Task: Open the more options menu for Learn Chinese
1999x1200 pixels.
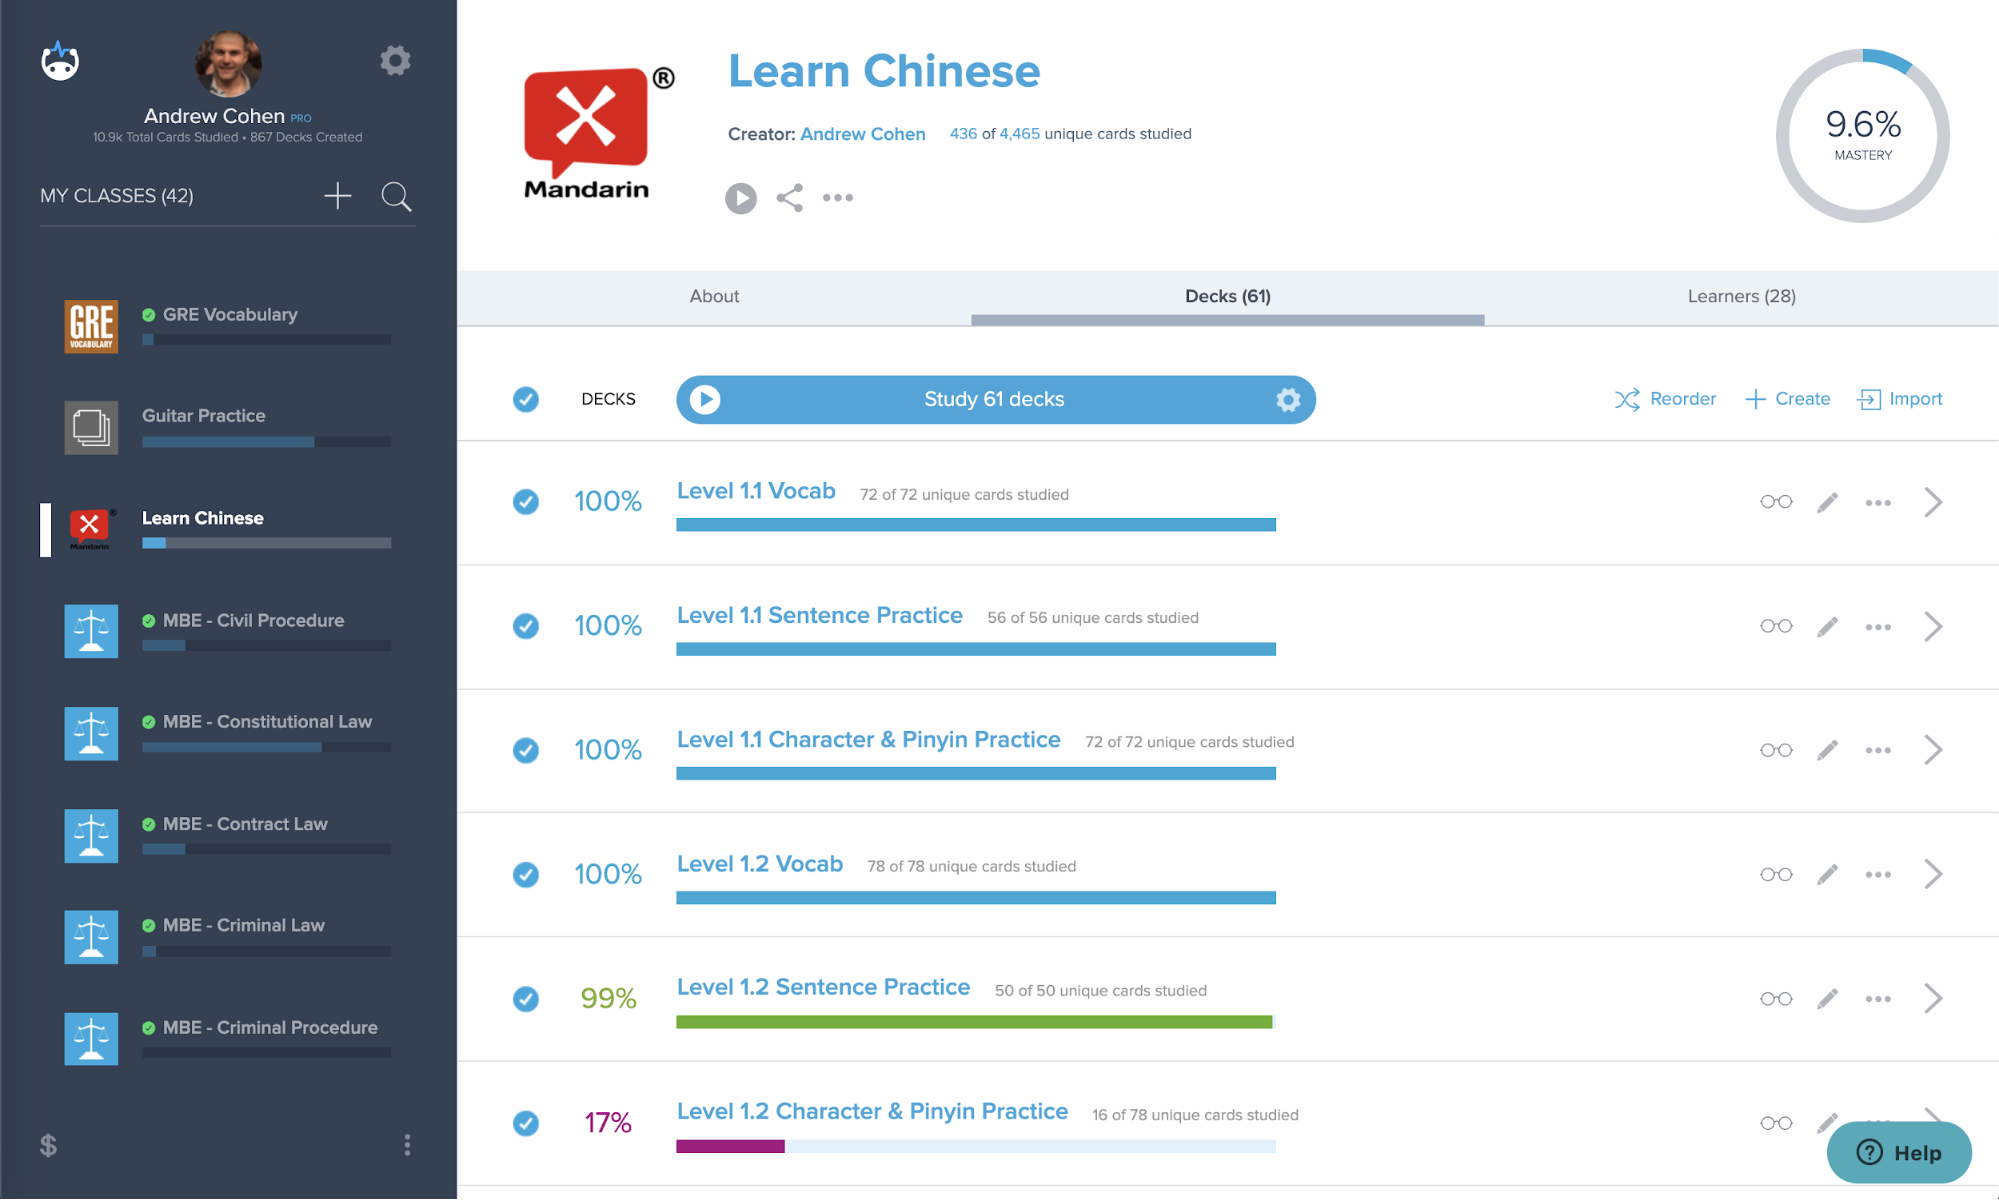Action: pos(837,196)
